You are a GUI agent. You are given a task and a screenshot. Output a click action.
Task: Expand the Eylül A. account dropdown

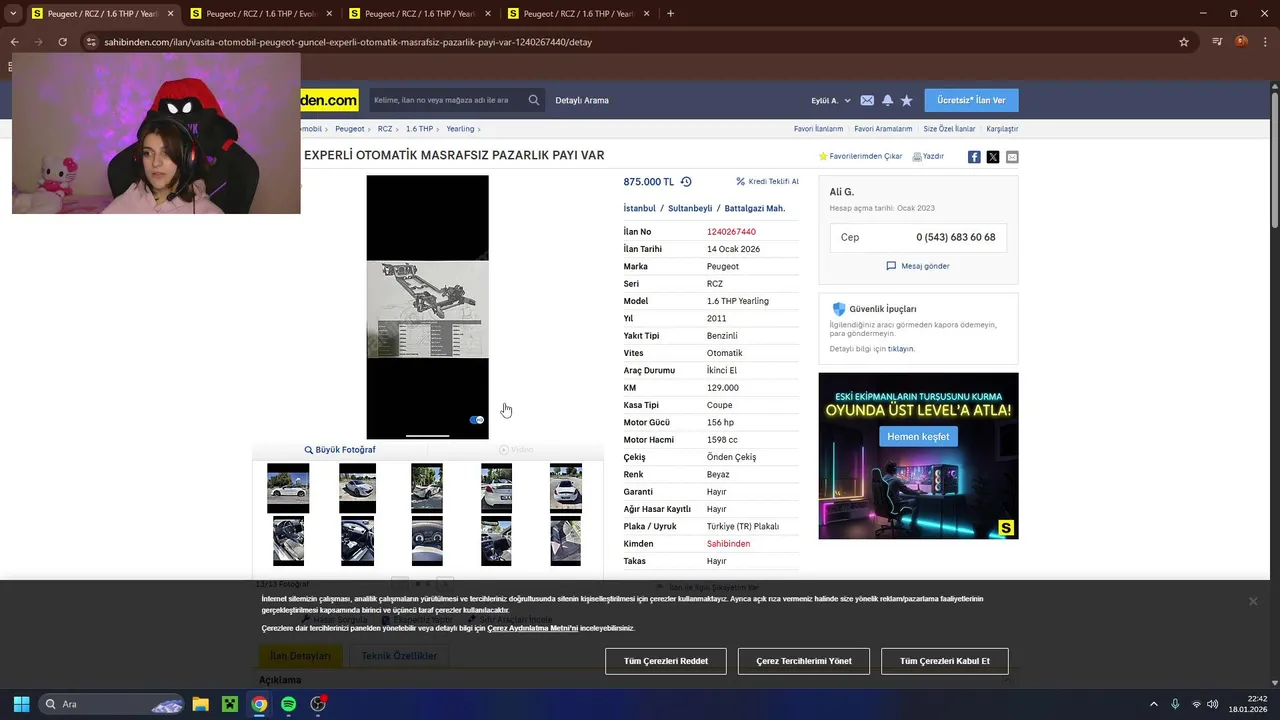[x=831, y=100]
